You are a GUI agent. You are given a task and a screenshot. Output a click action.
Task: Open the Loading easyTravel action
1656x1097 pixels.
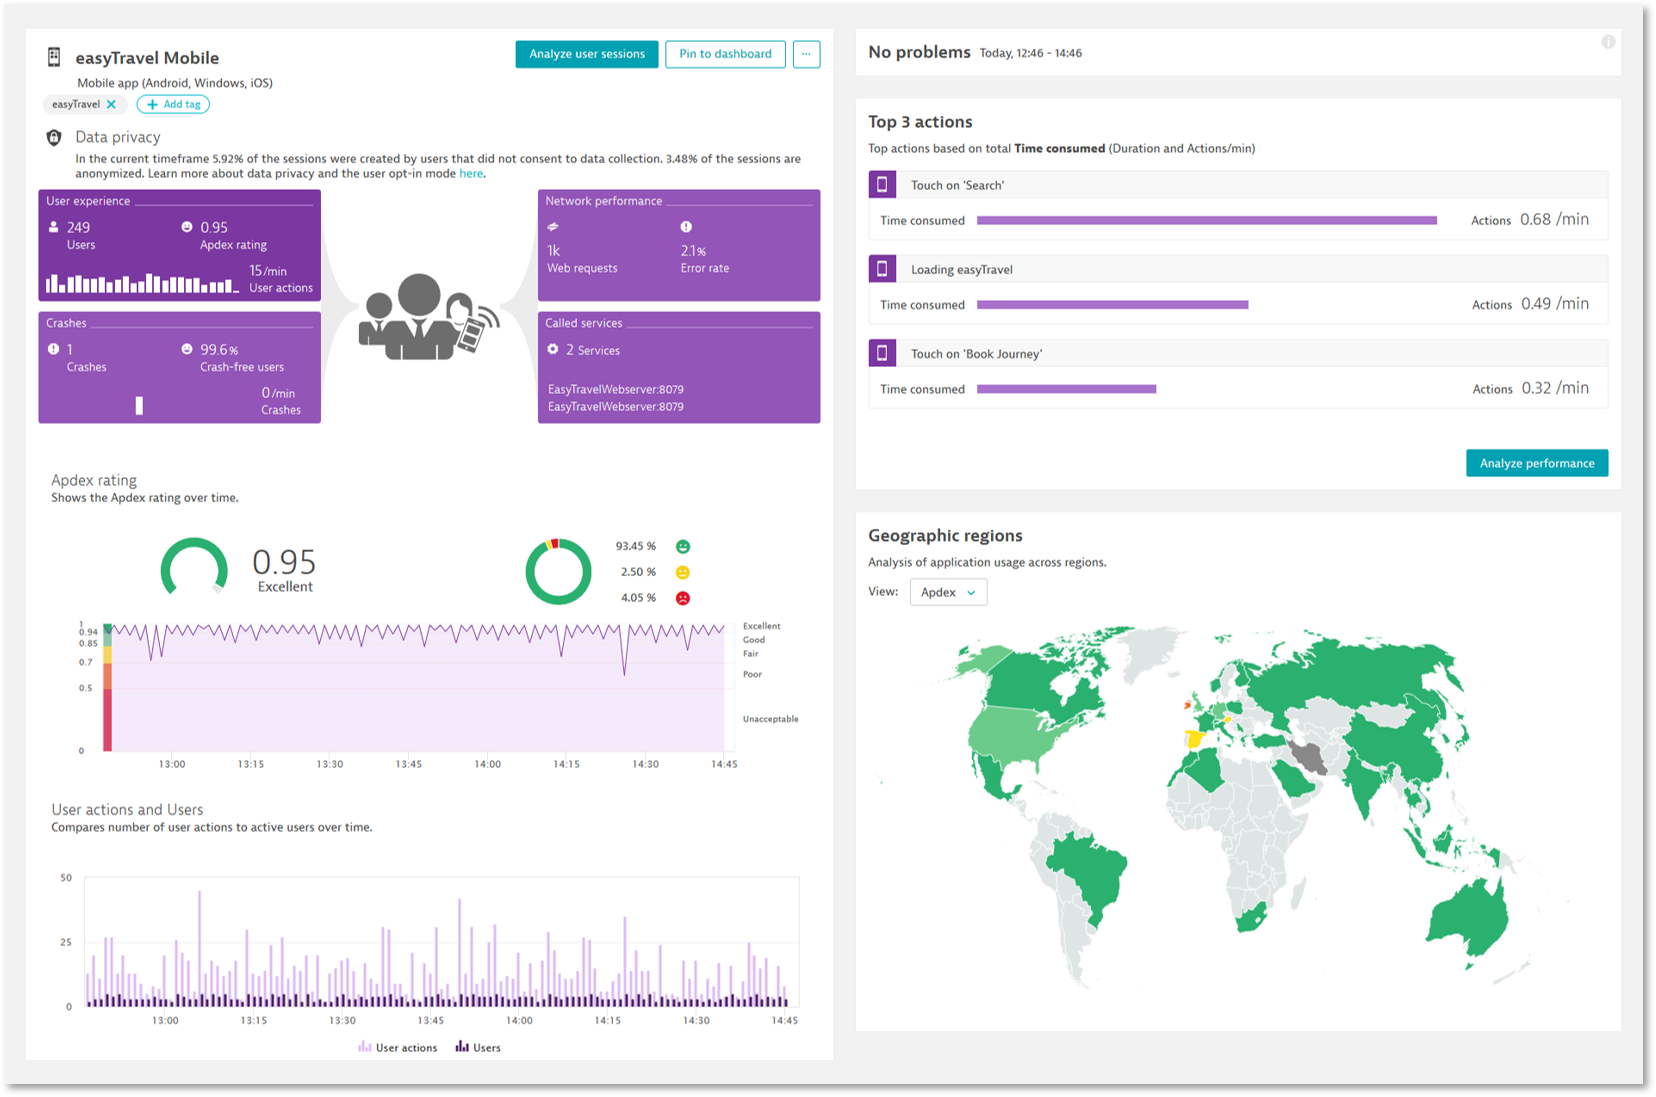pos(962,270)
